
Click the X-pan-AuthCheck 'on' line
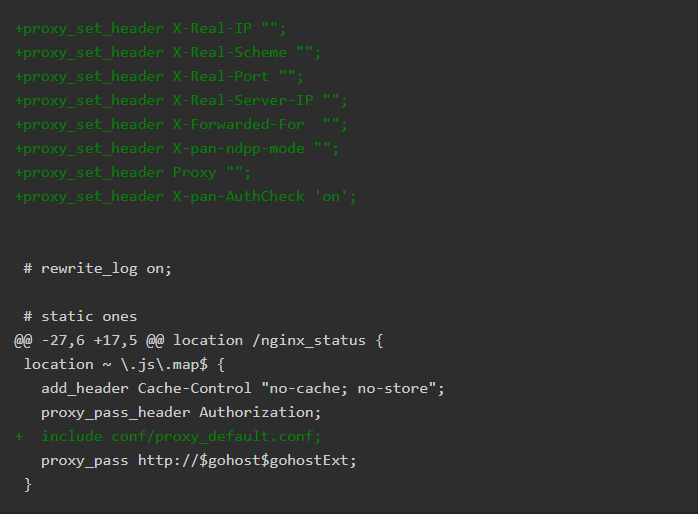coord(185,196)
